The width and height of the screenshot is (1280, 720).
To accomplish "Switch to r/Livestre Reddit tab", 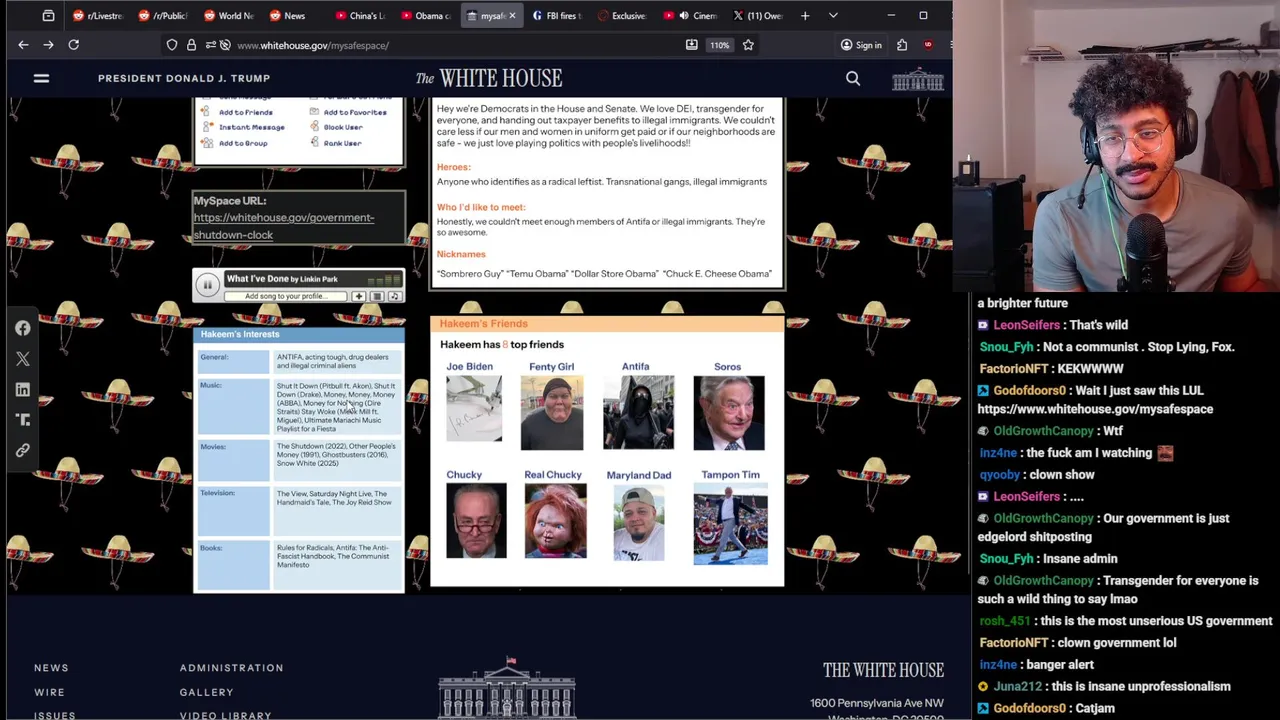I will 98,16.
